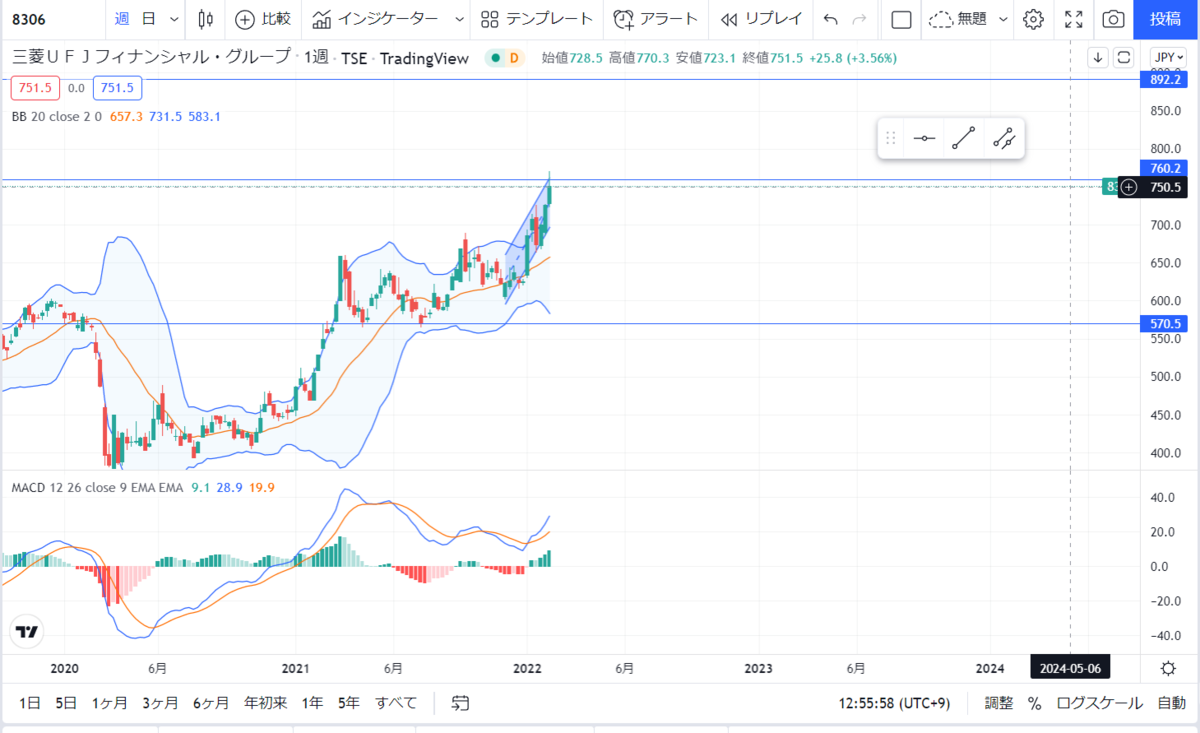Click the 570.5 horizontal line price label
The width and height of the screenshot is (1200, 733).
pyautogui.click(x=1166, y=324)
